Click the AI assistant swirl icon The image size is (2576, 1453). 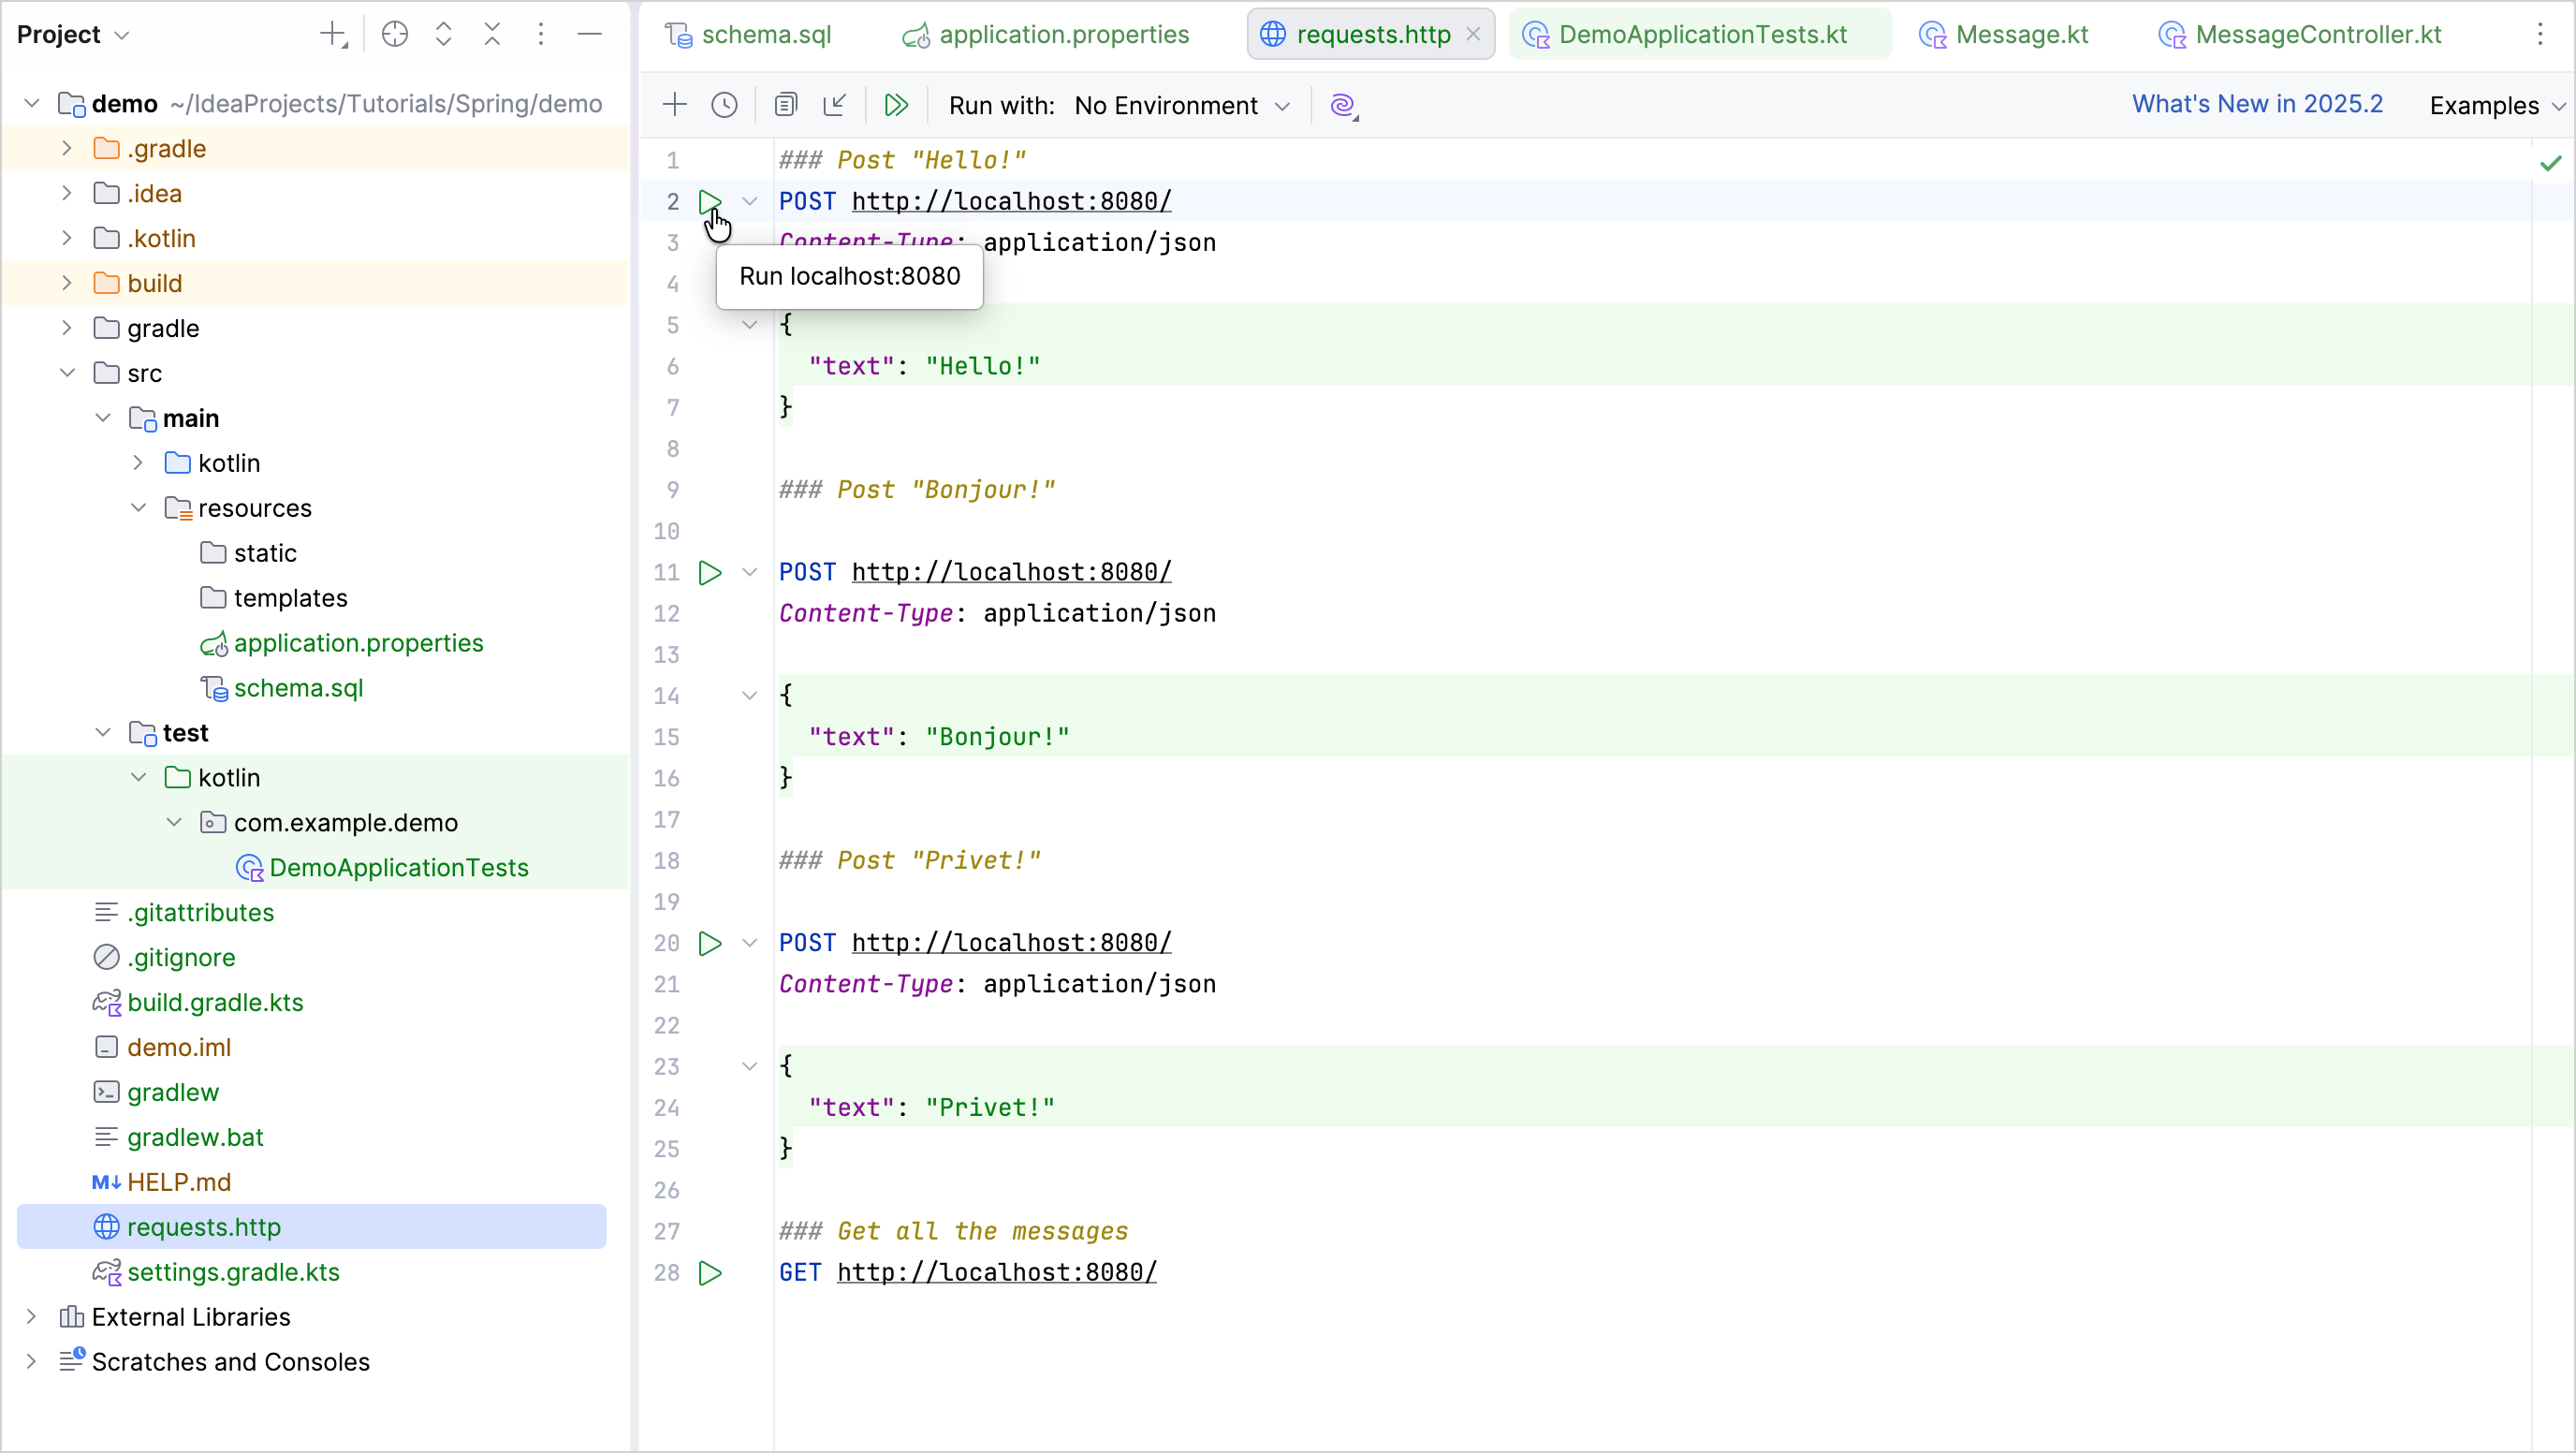coord(1343,105)
